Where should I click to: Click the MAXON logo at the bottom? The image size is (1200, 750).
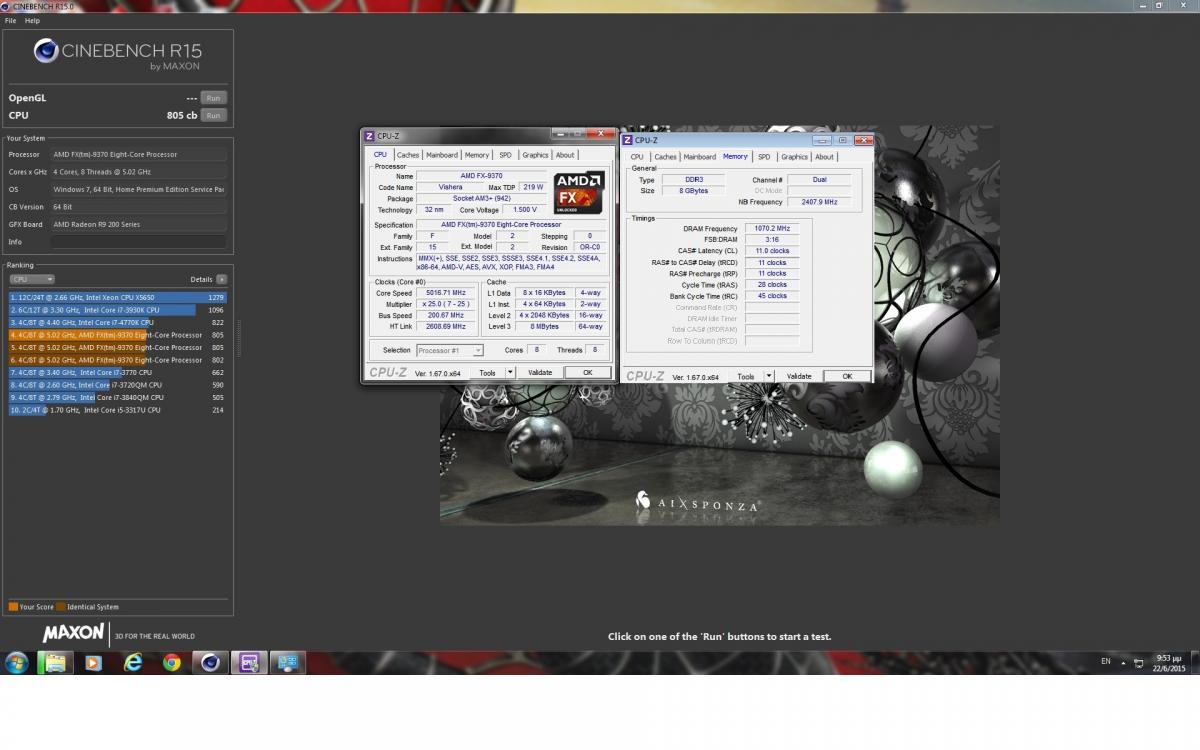73,633
